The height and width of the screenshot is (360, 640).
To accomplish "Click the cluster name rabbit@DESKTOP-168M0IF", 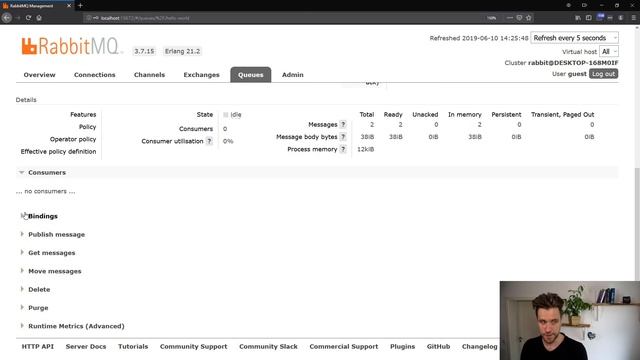I will click(573, 63).
